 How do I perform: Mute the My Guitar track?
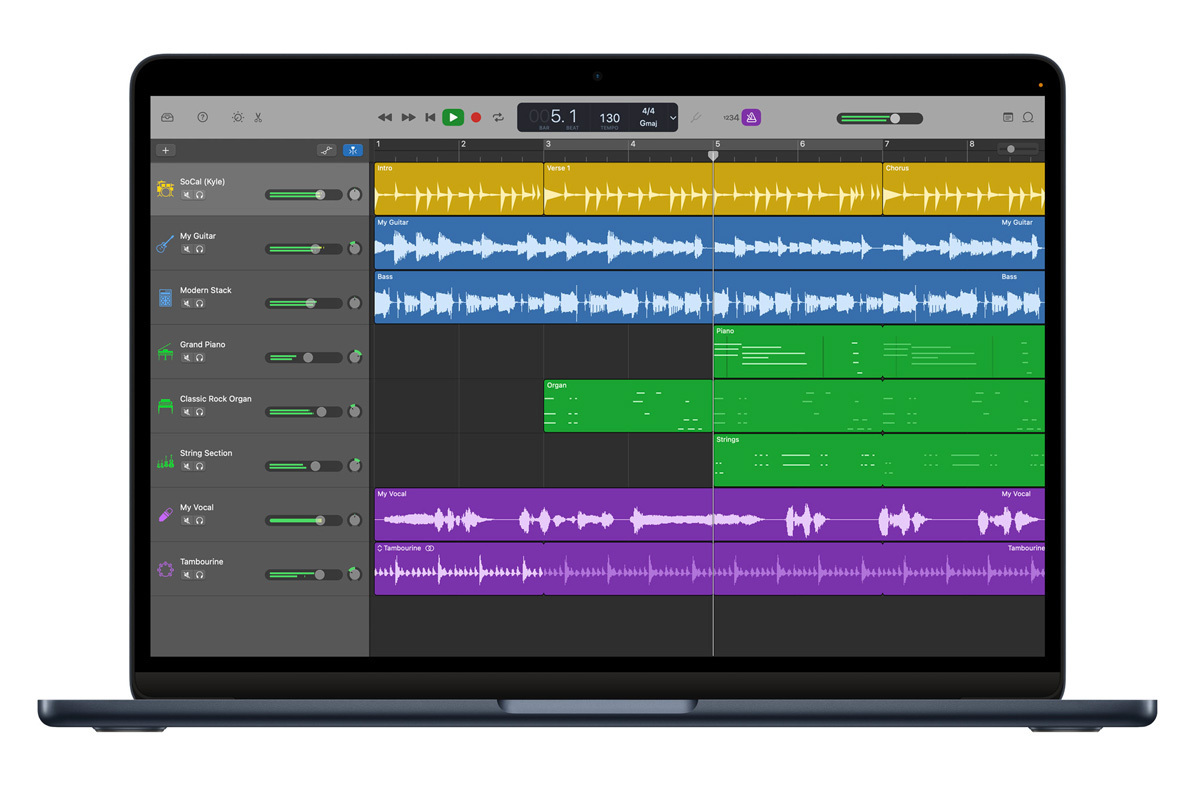(186, 249)
